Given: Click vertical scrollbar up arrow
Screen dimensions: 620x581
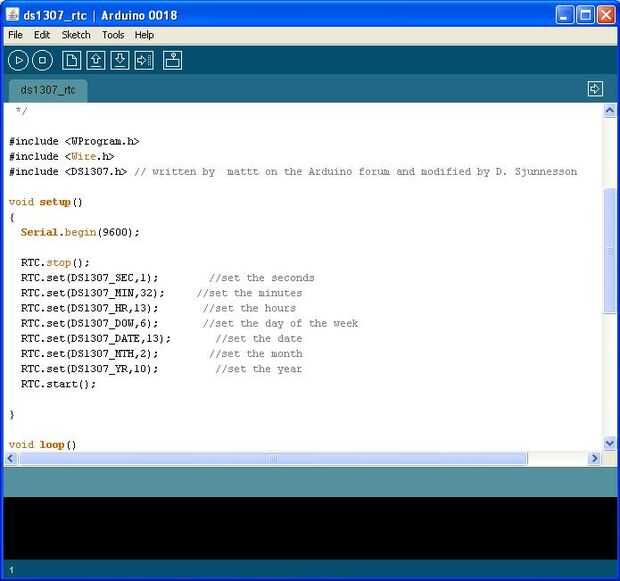Looking at the screenshot, I should (x=610, y=110).
